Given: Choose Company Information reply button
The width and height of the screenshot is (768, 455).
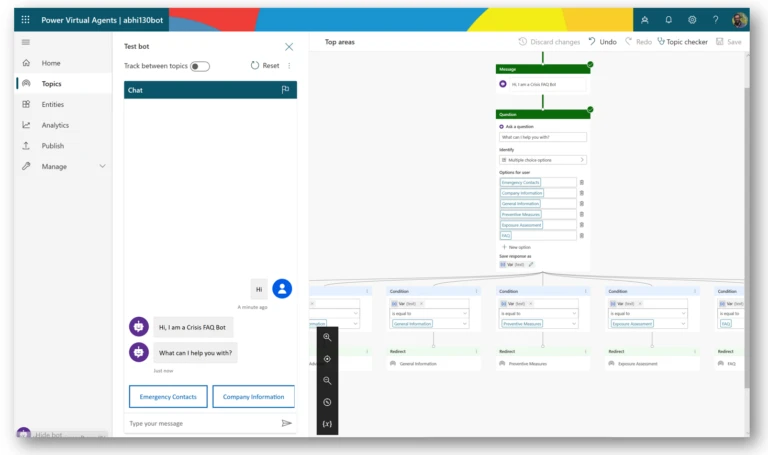Looking at the screenshot, I should coord(253,397).
